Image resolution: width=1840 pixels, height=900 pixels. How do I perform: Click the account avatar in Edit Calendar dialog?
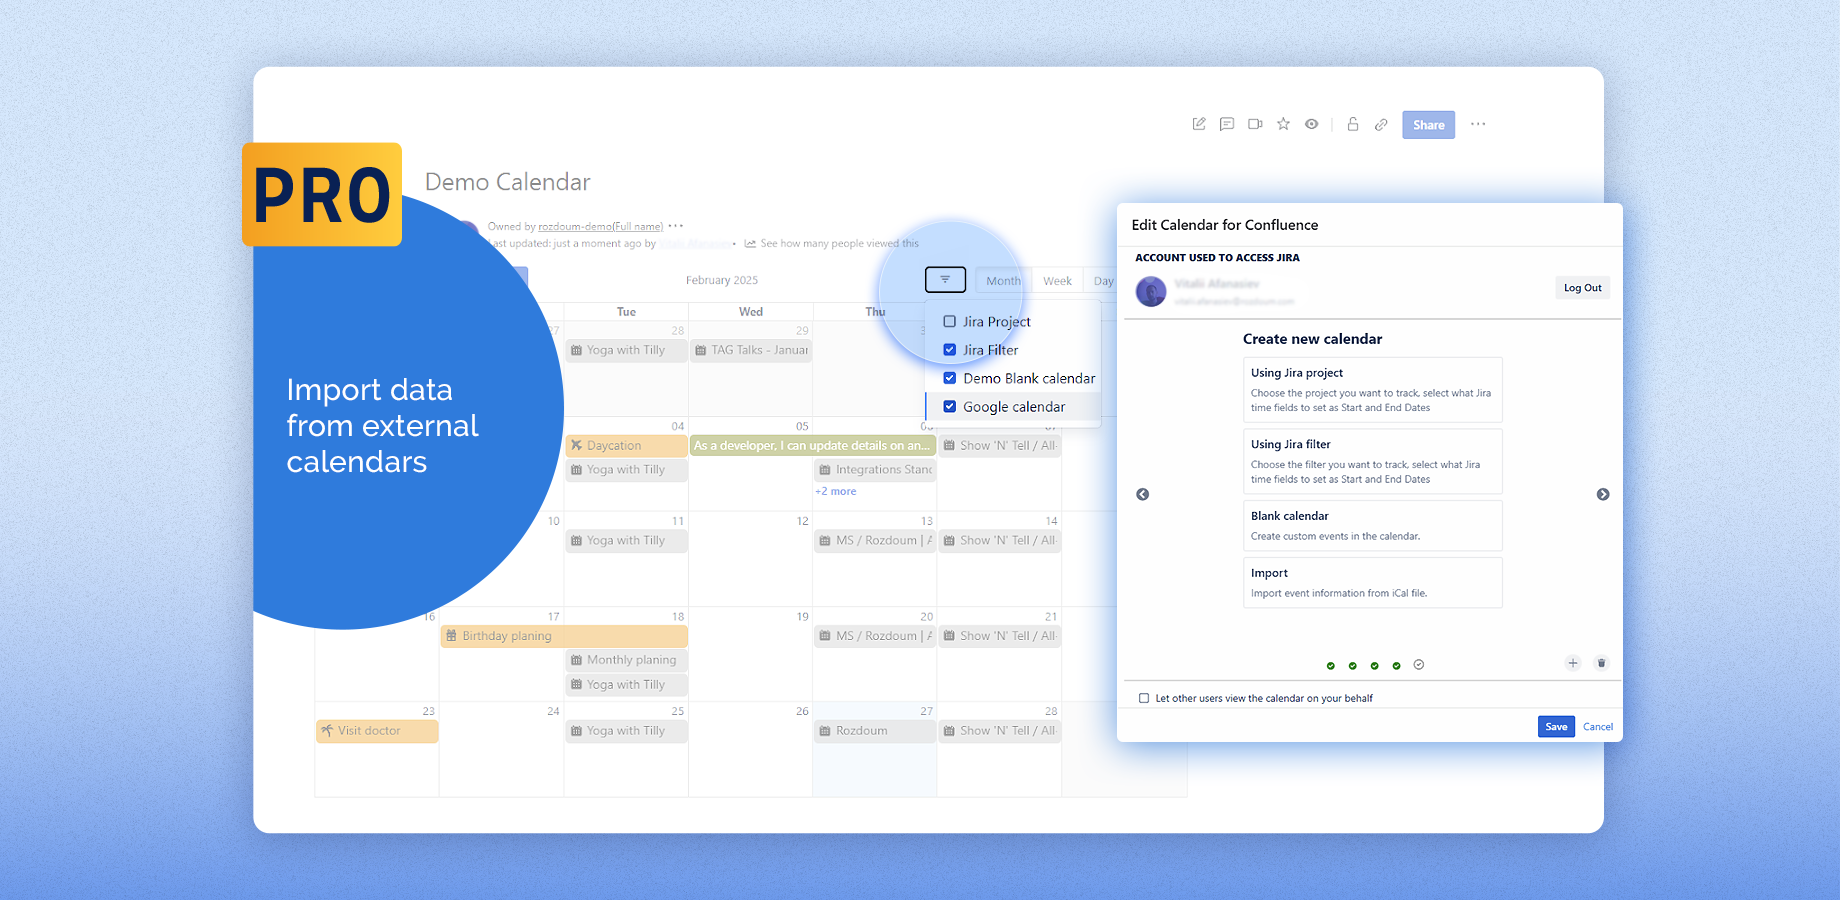[1151, 291]
